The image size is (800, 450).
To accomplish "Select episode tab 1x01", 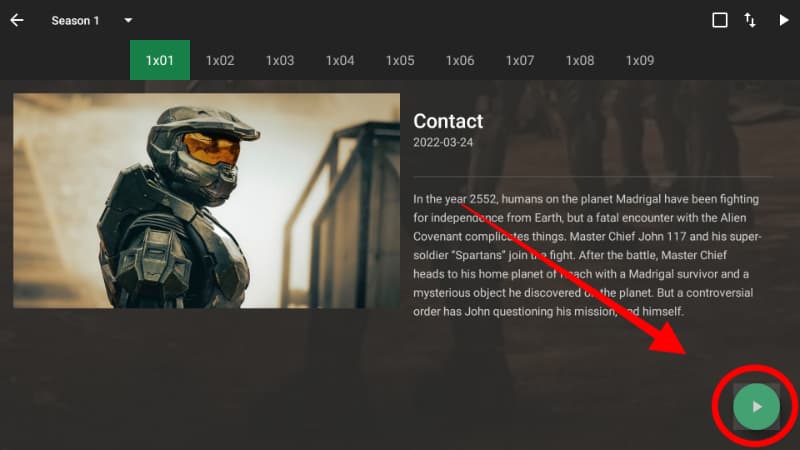I will pos(160,60).
